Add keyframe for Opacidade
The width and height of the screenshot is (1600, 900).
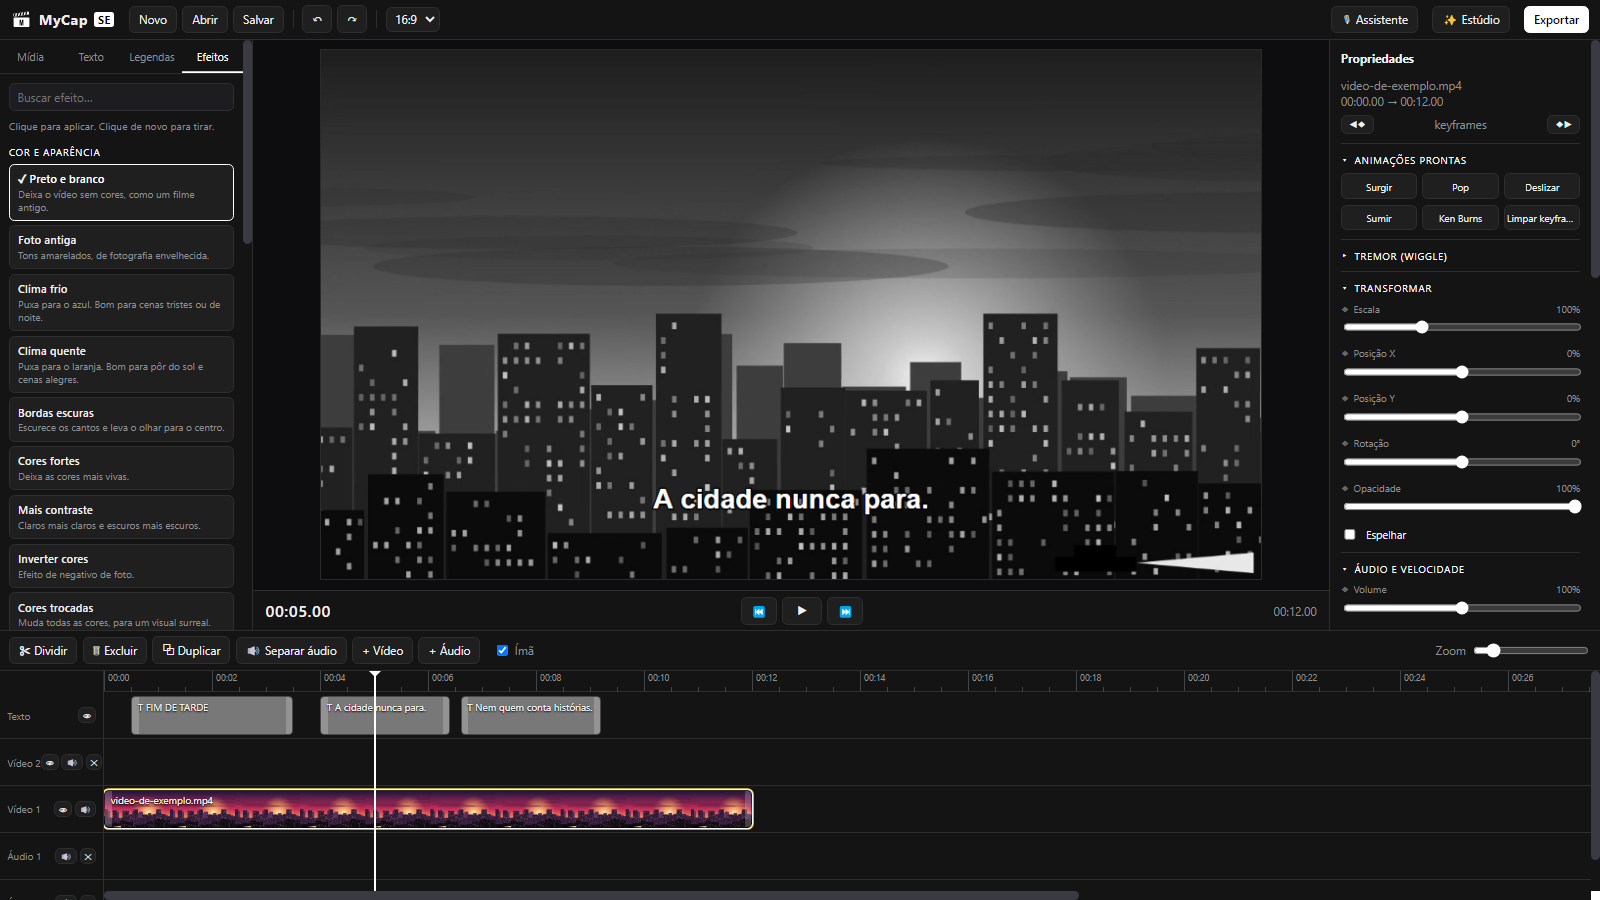pyautogui.click(x=1345, y=489)
